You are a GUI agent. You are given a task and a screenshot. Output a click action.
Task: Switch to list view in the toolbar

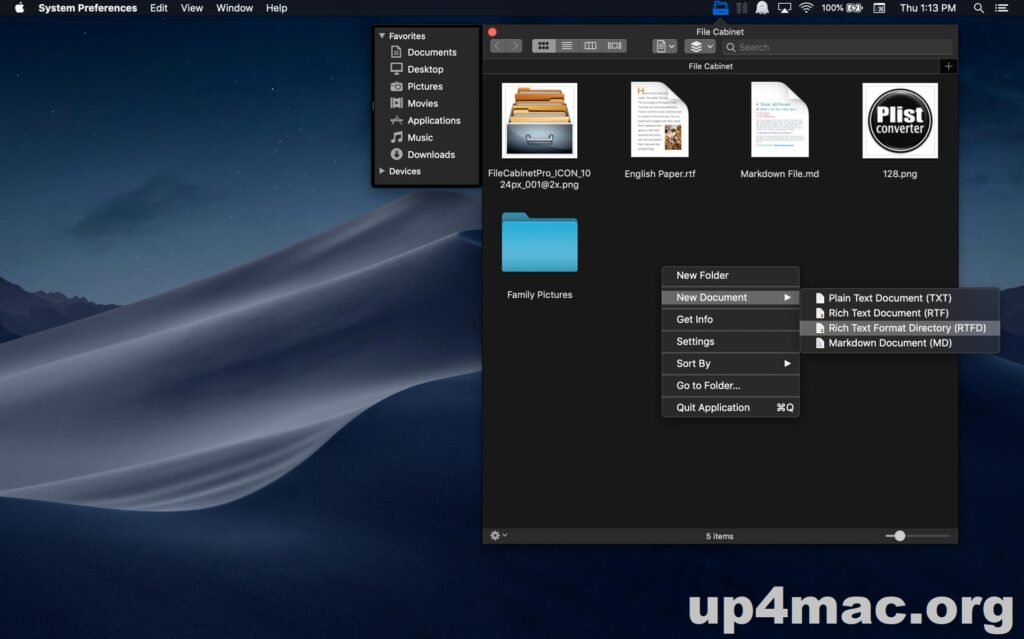pyautogui.click(x=566, y=45)
